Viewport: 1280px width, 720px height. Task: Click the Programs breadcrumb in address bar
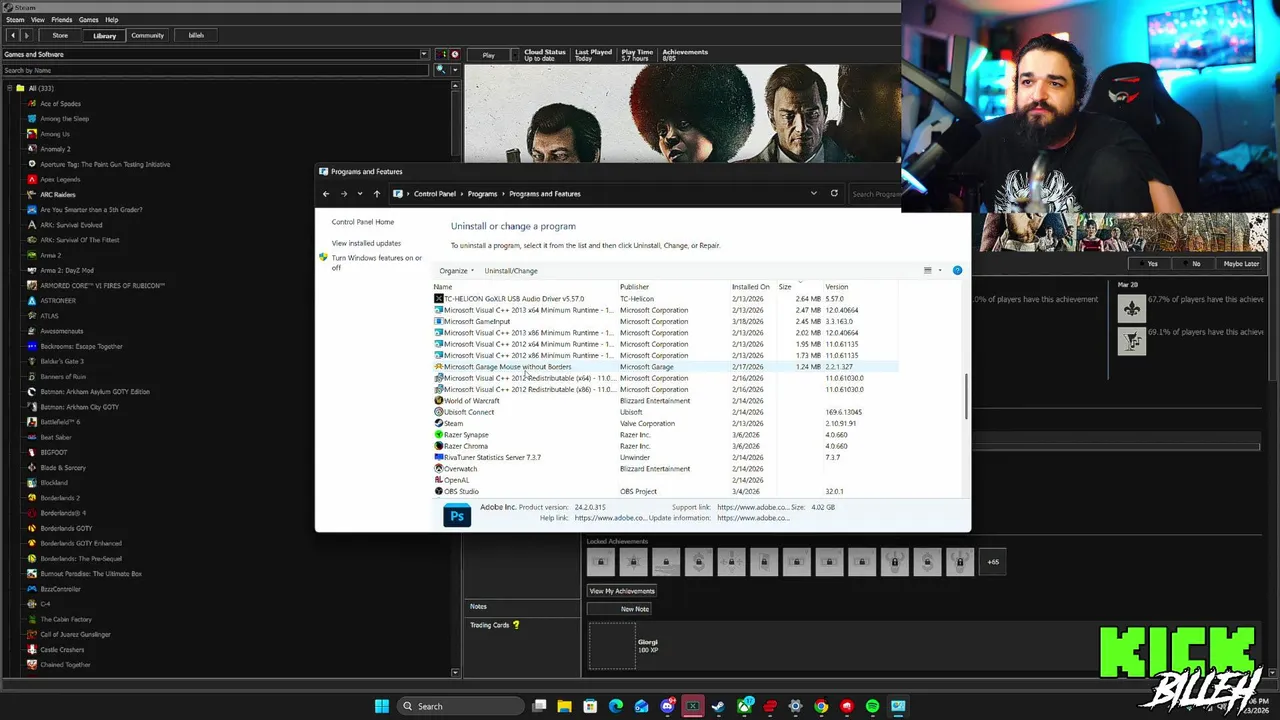(x=482, y=194)
